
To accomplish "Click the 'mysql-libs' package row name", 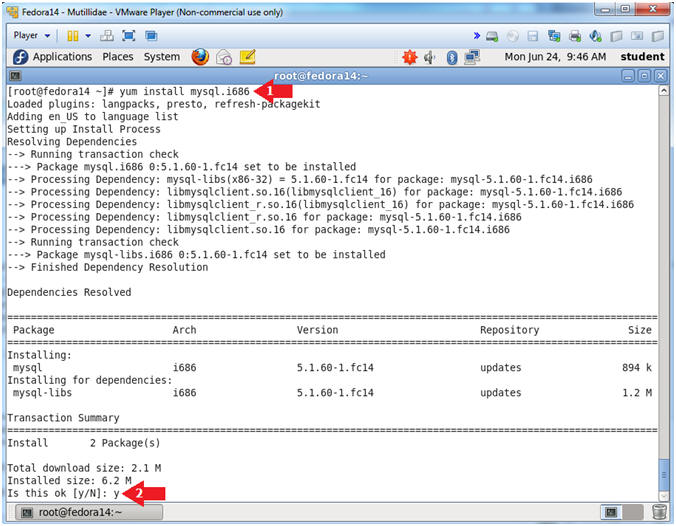I will pos(42,393).
